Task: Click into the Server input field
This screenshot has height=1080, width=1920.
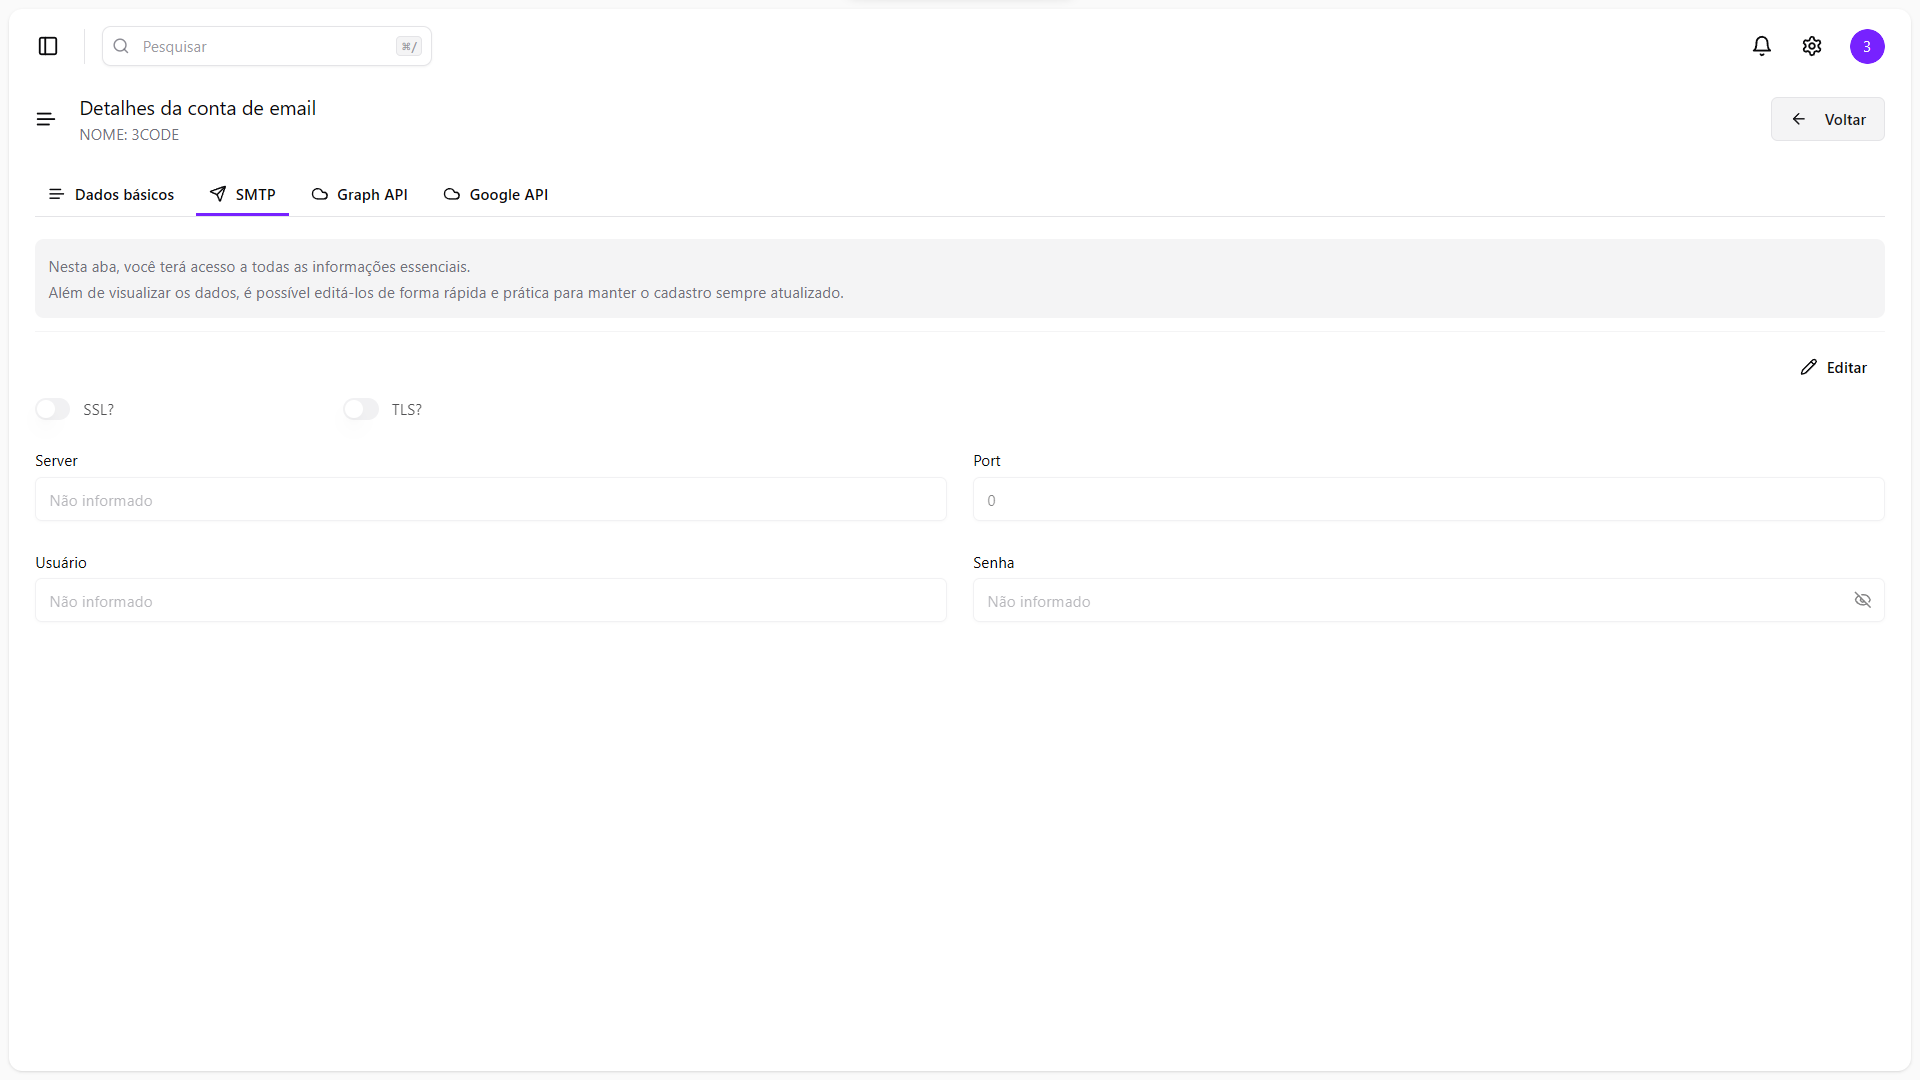Action: [x=490, y=500]
